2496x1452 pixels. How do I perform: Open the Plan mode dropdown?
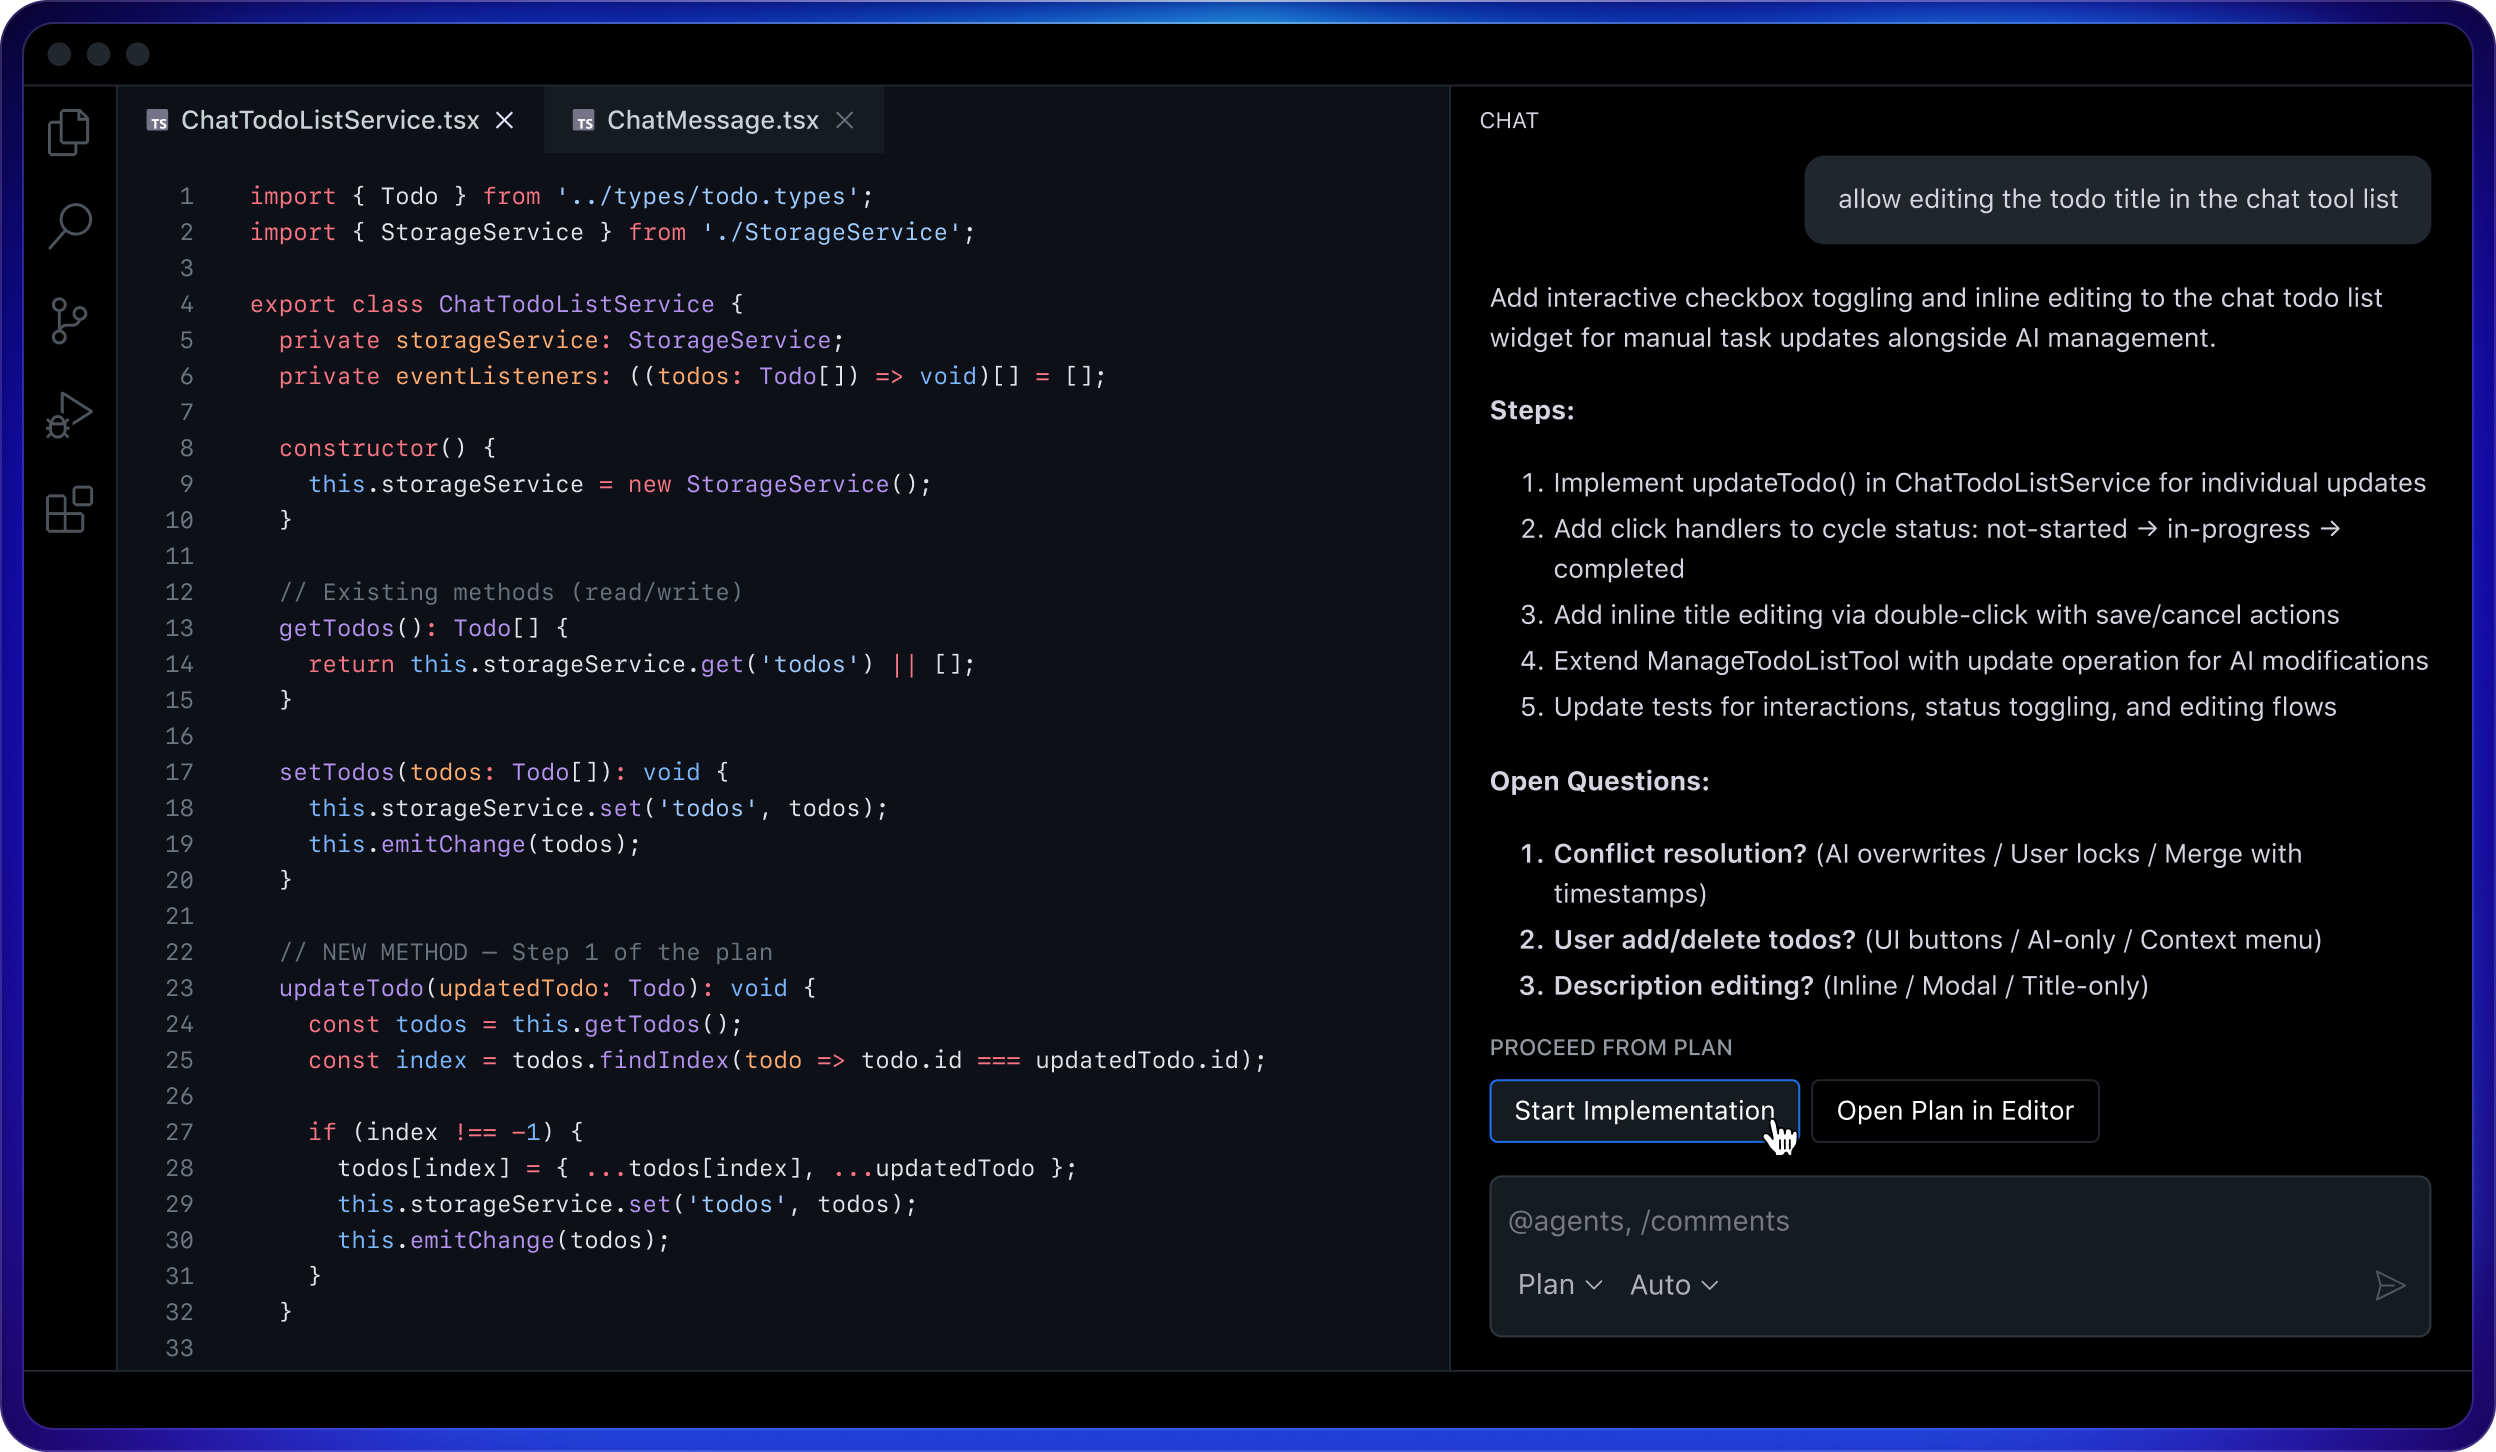1557,1284
